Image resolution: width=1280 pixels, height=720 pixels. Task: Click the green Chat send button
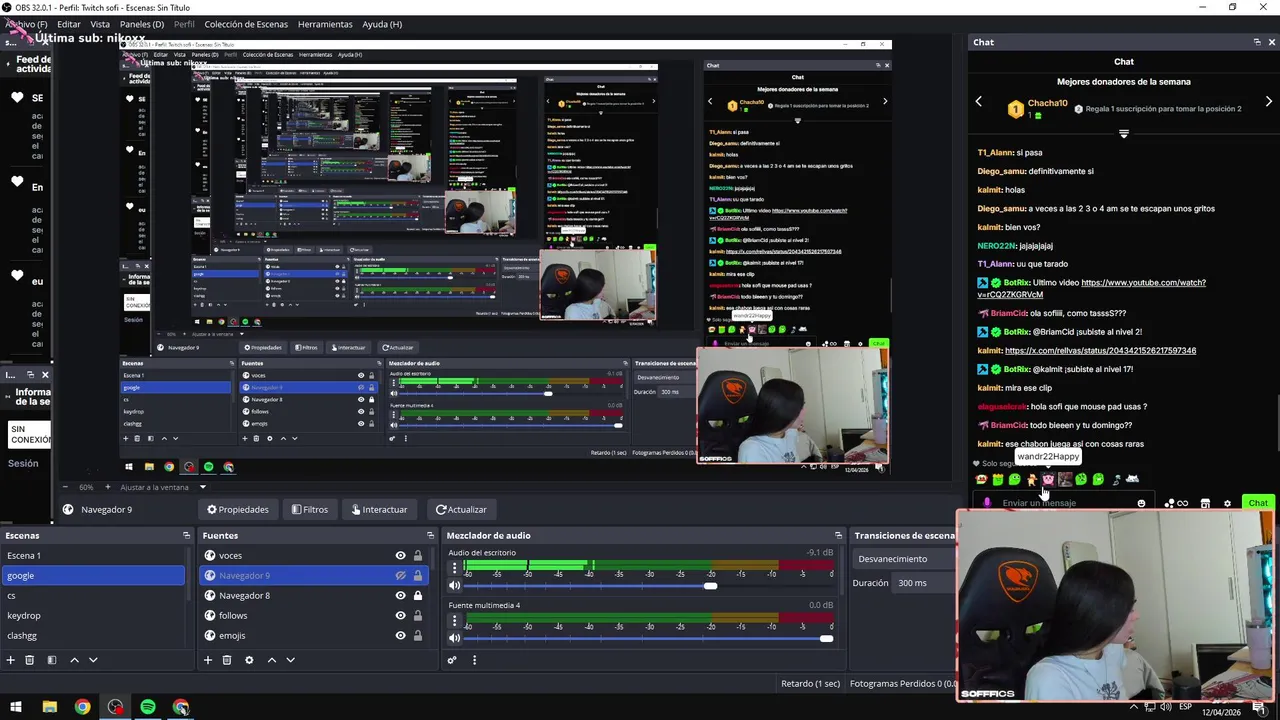coord(1258,503)
